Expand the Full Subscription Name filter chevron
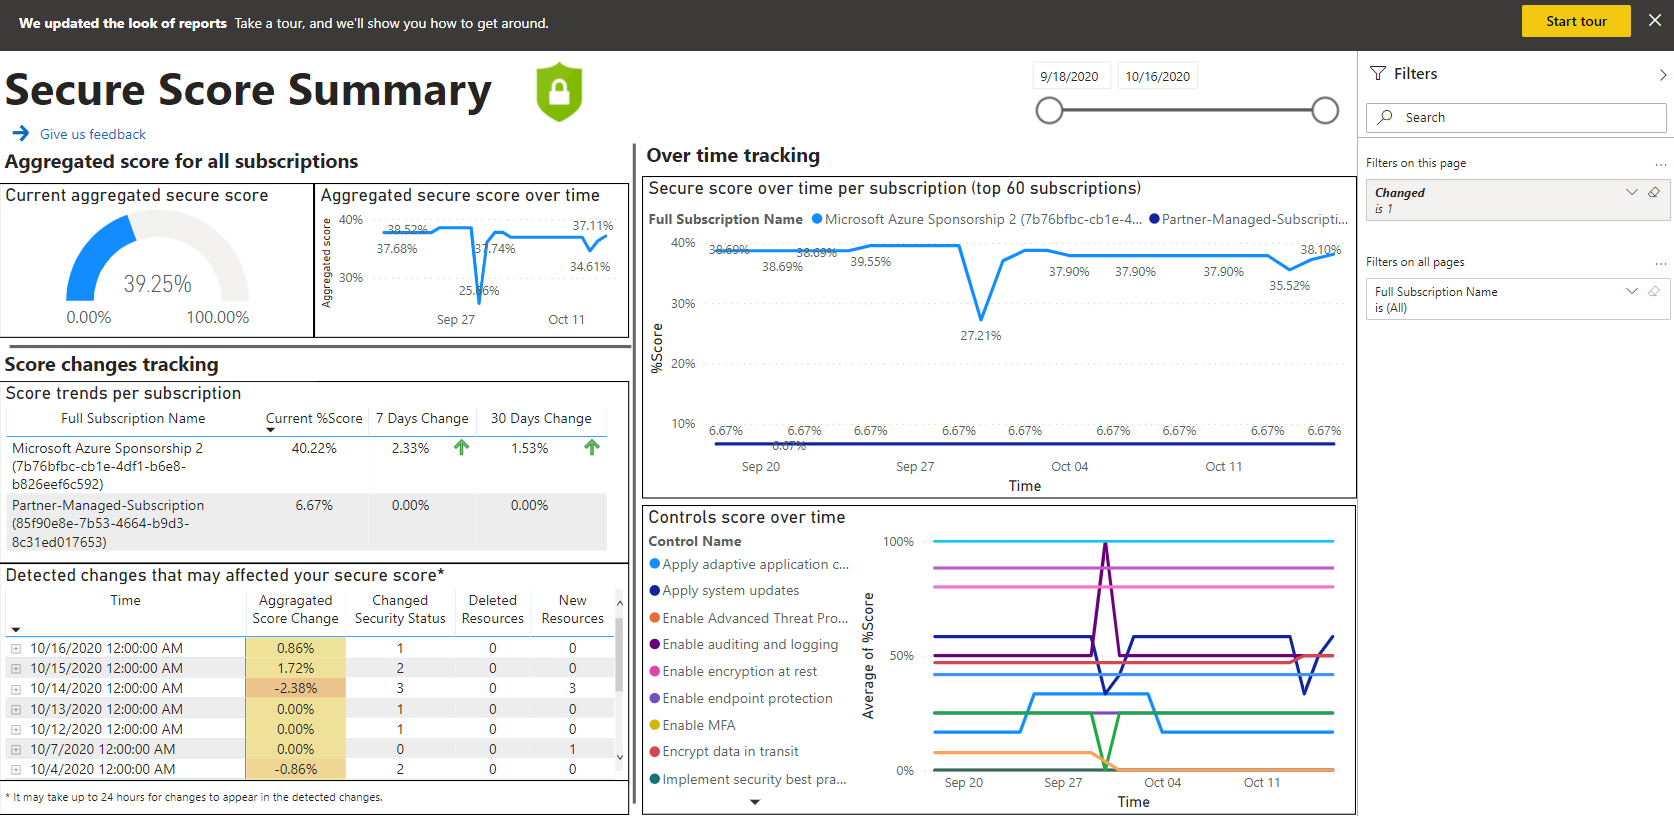The image size is (1674, 816). 1631,291
